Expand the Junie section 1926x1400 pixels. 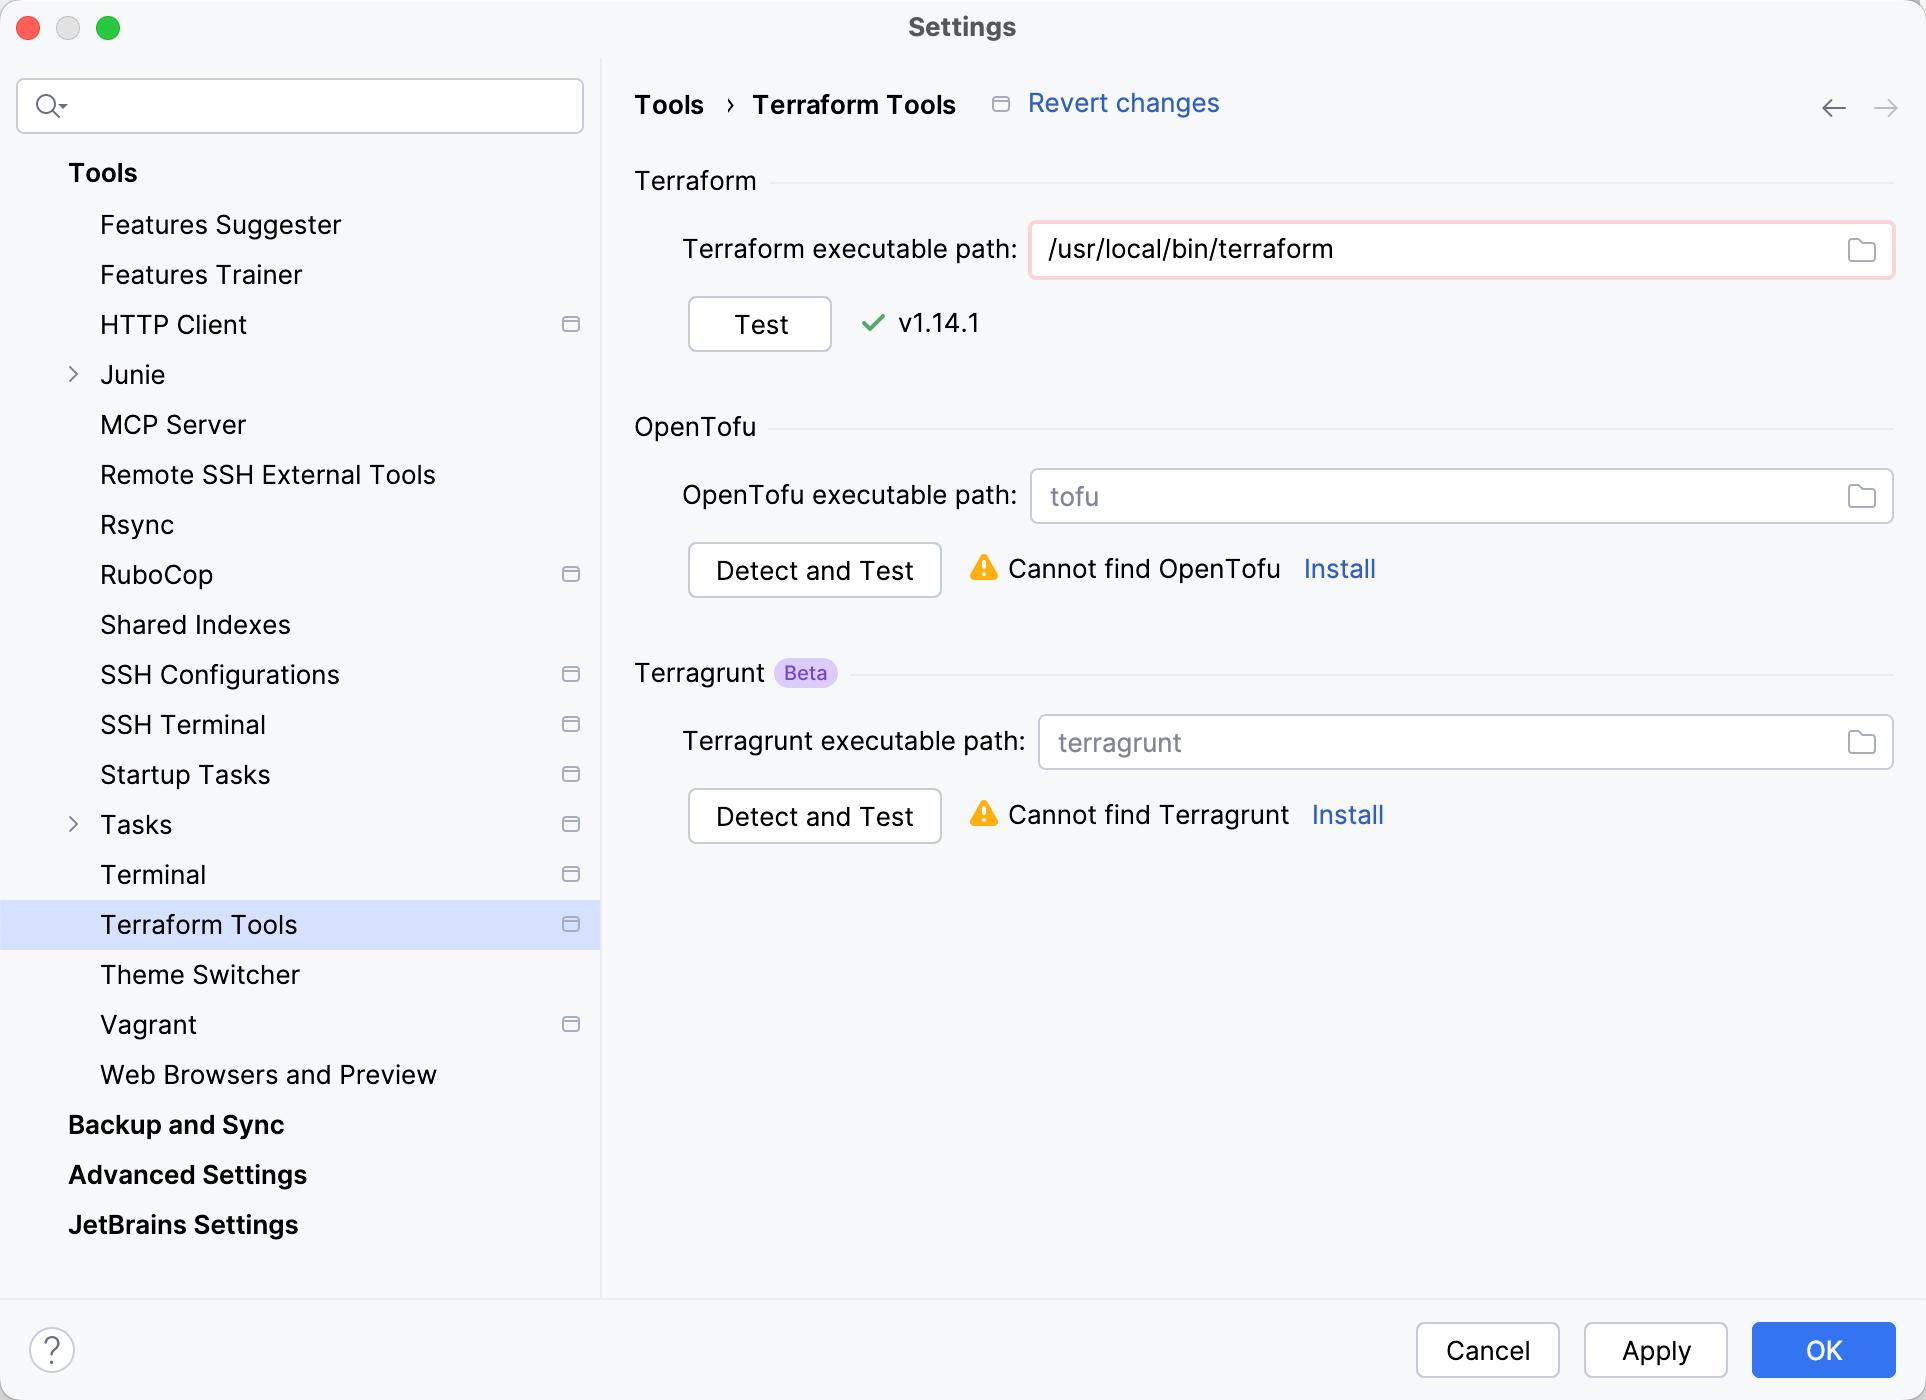point(73,374)
